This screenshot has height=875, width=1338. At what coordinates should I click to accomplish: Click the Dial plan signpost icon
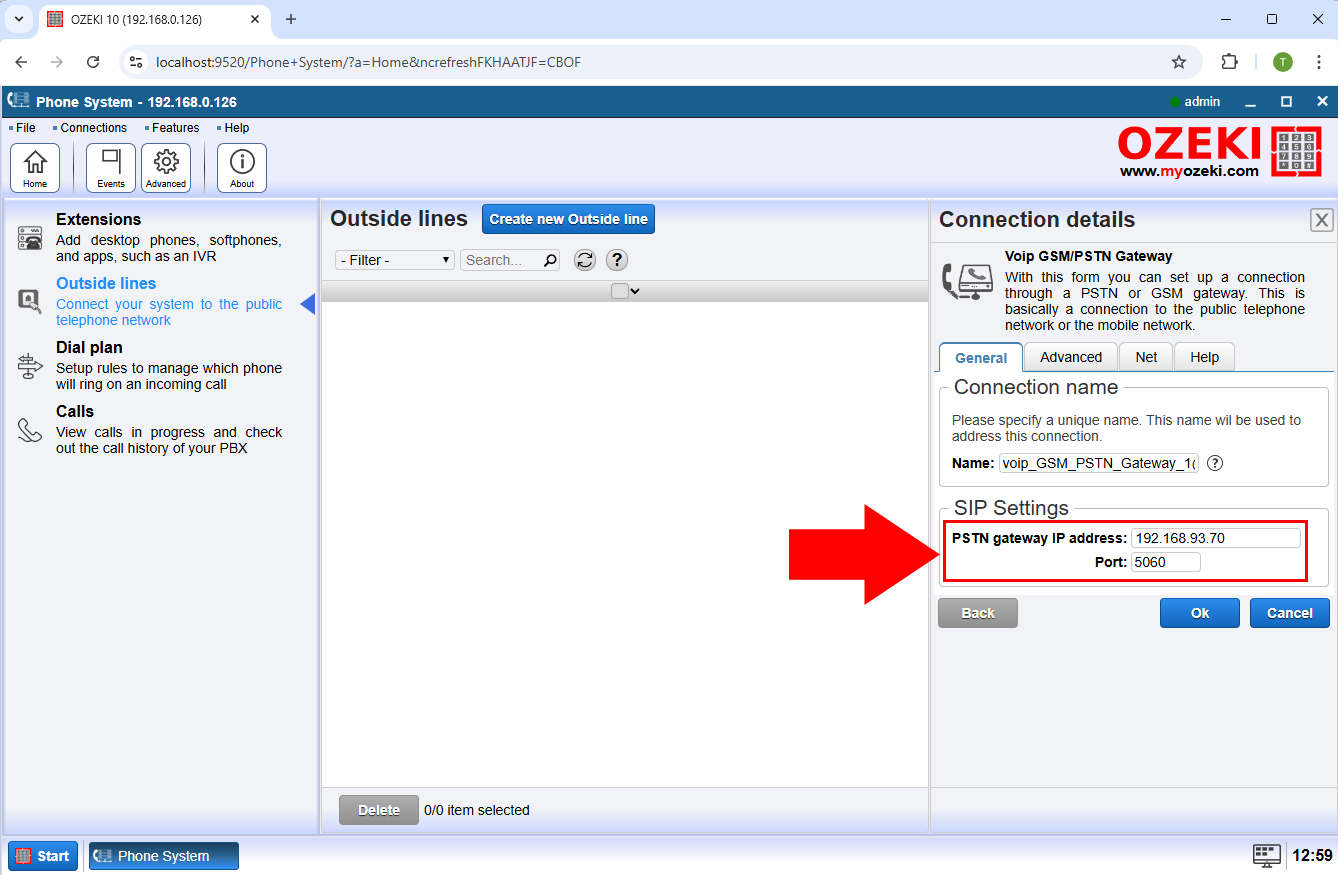[30, 366]
